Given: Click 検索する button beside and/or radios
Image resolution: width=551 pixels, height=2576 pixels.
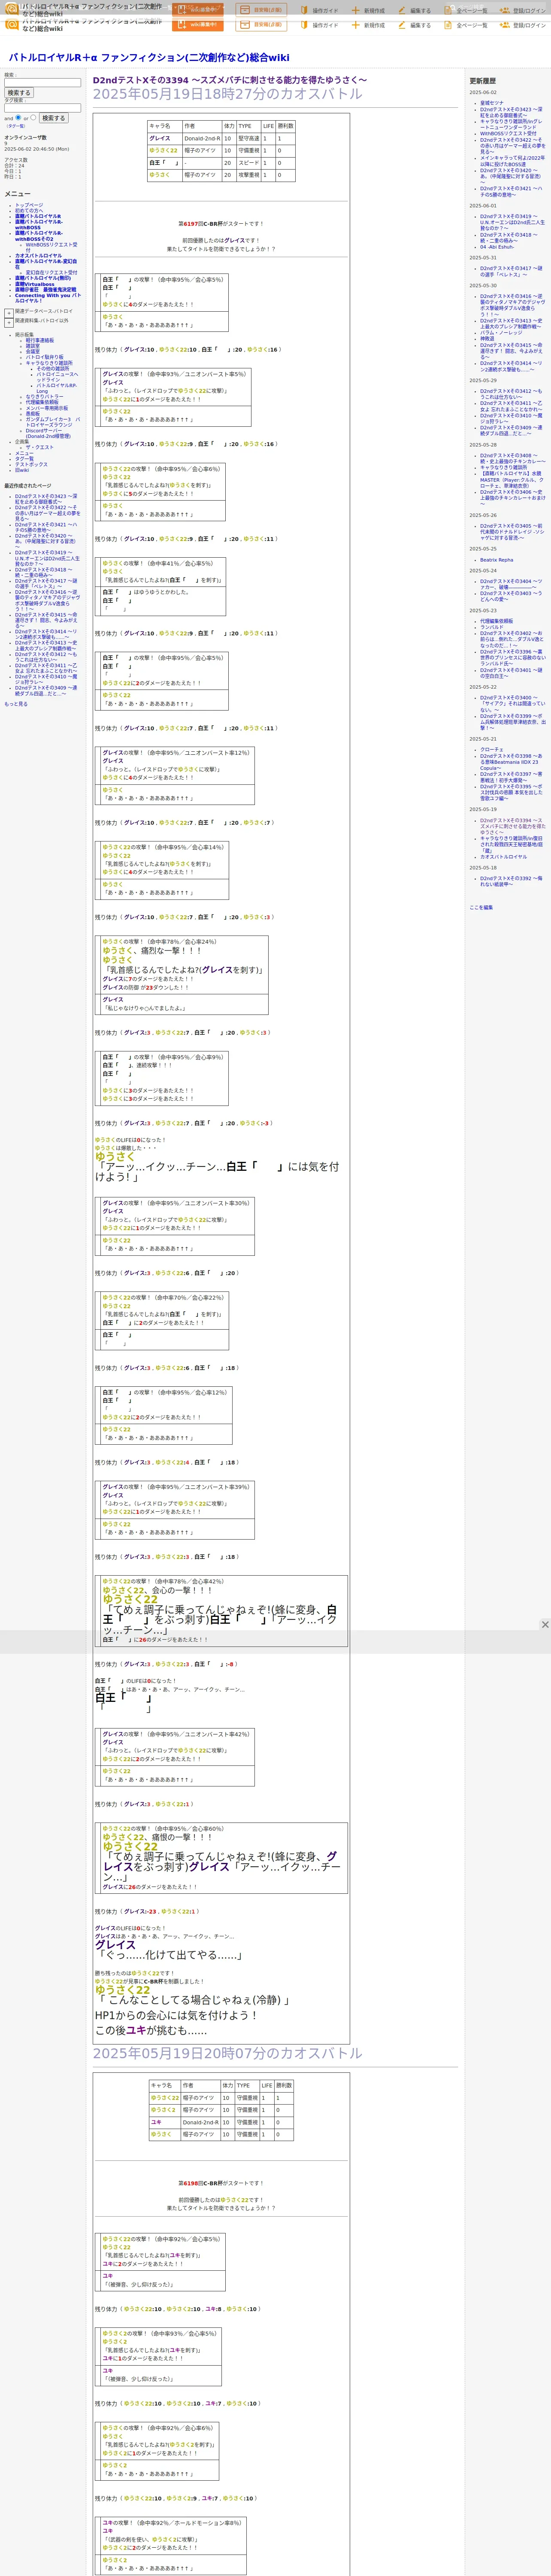Looking at the screenshot, I should pos(53,118).
